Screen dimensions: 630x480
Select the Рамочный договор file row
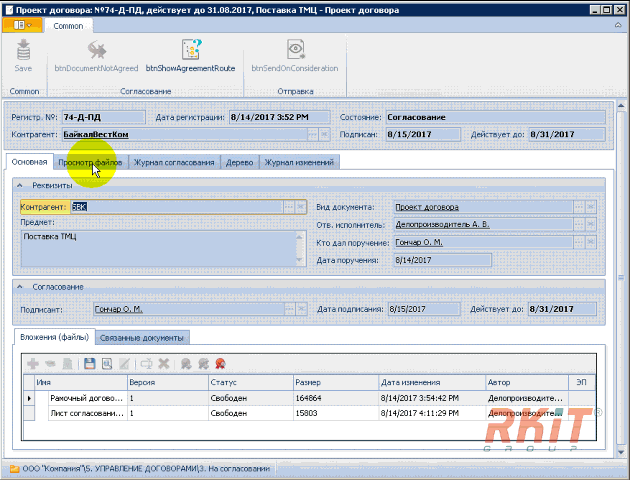point(86,398)
